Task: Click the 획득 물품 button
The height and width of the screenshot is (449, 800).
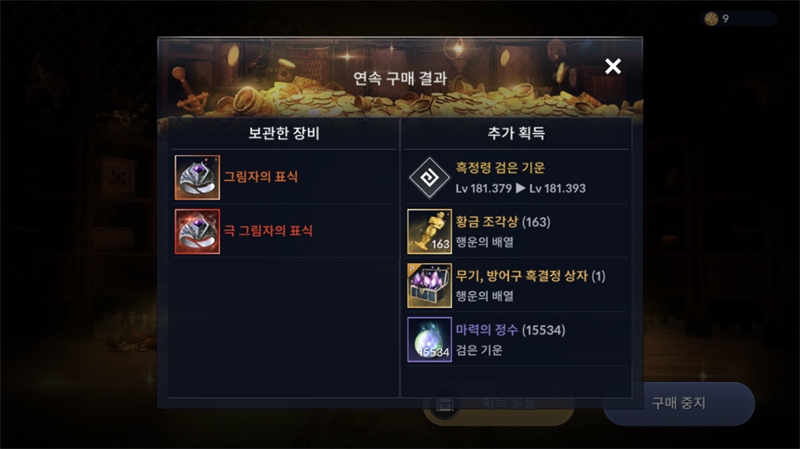Action: coord(499,404)
